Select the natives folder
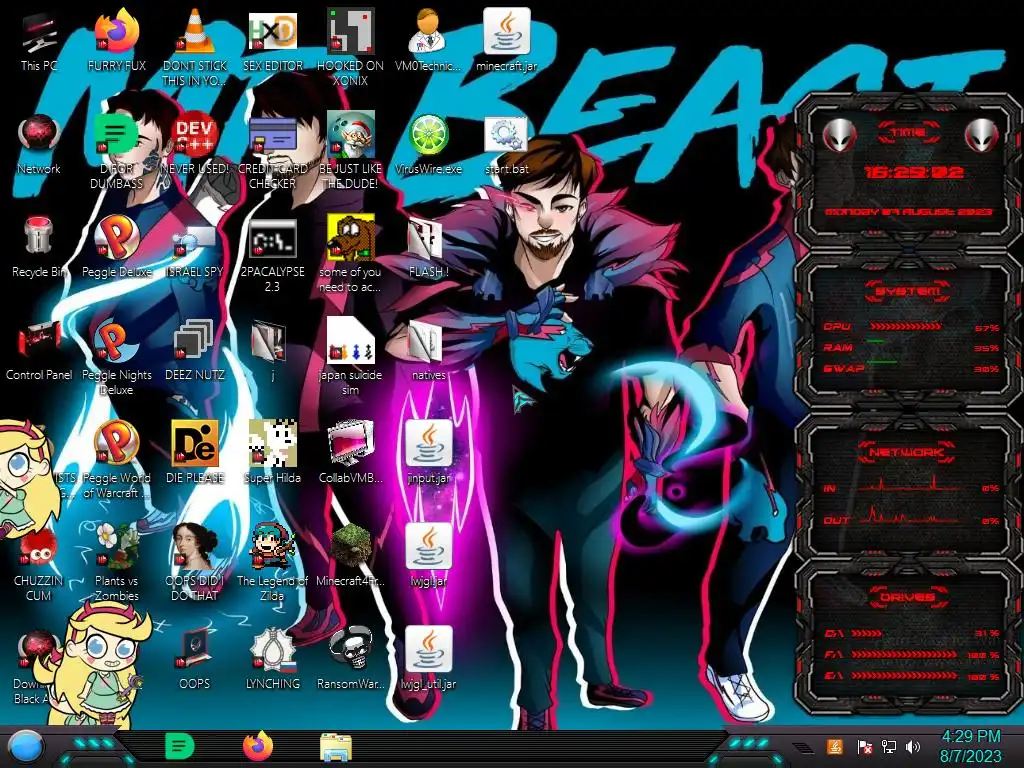This screenshot has width=1024, height=768. click(x=428, y=343)
